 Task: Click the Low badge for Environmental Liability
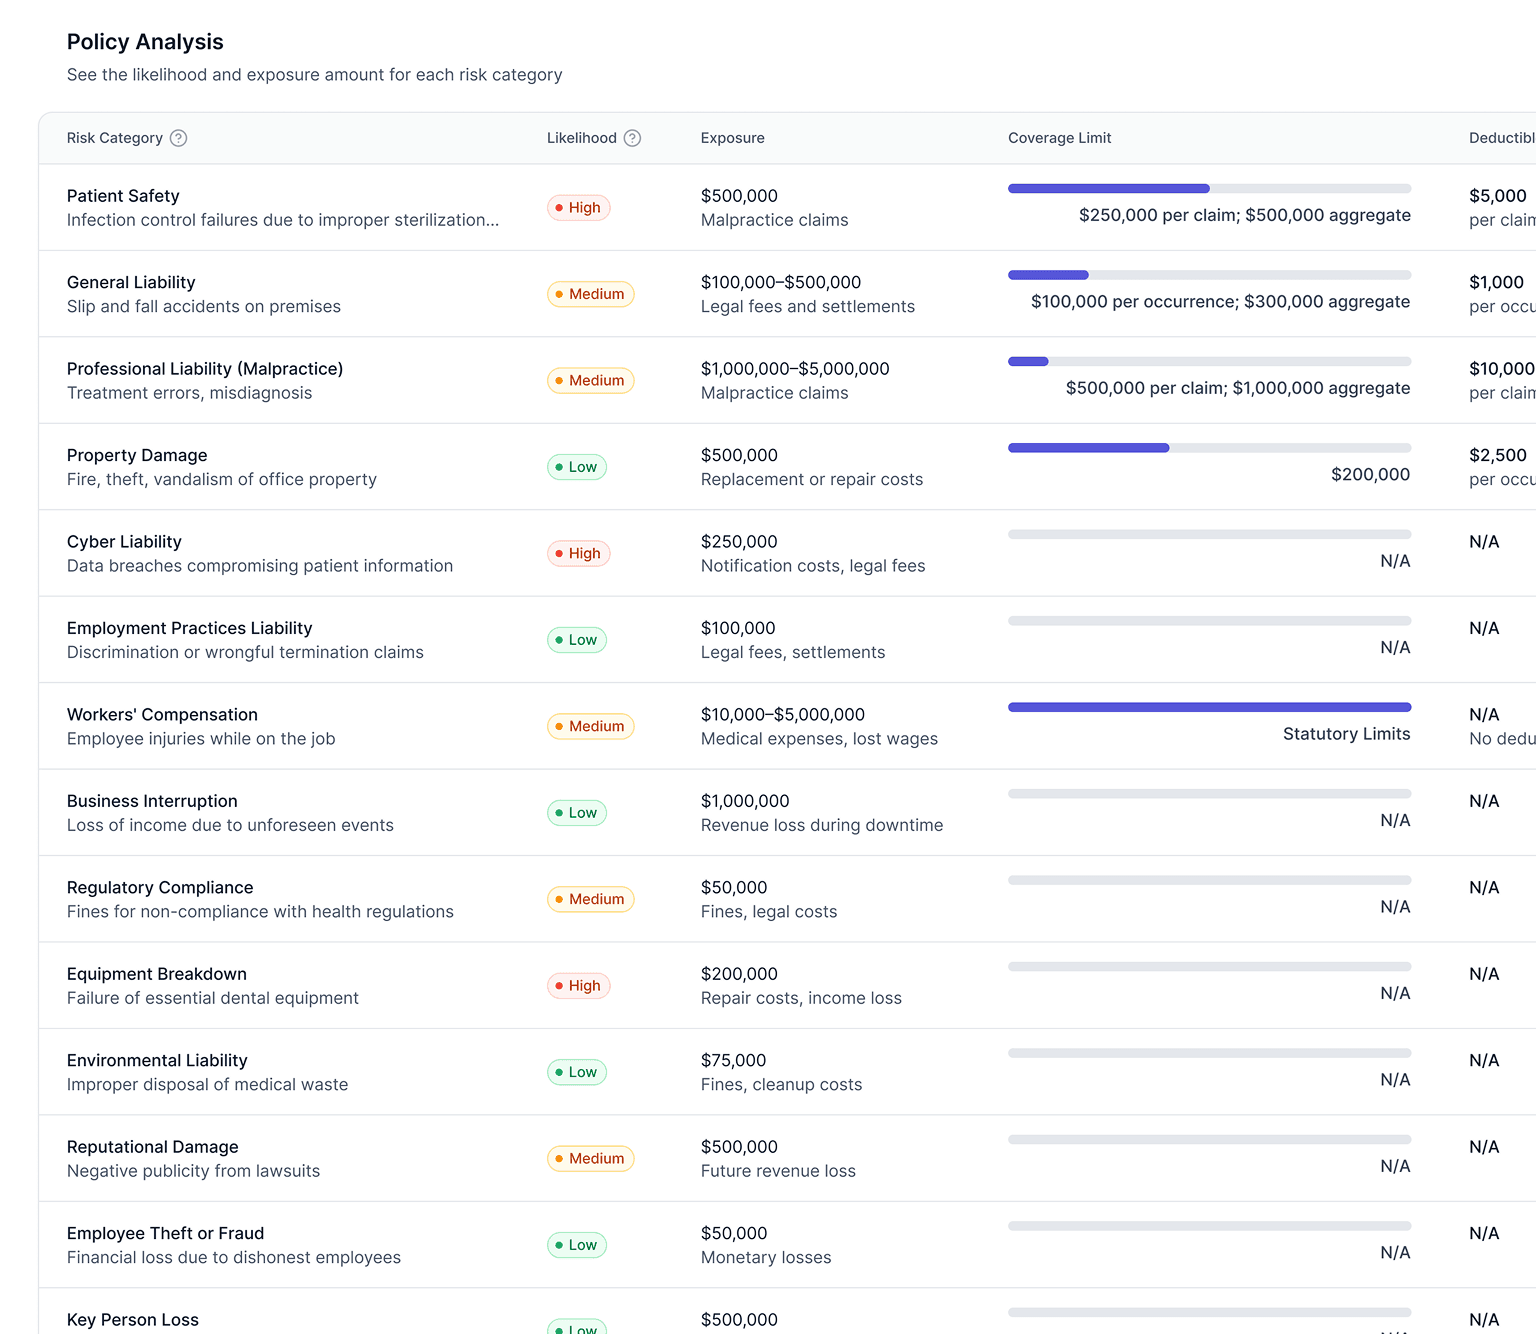tap(577, 1072)
